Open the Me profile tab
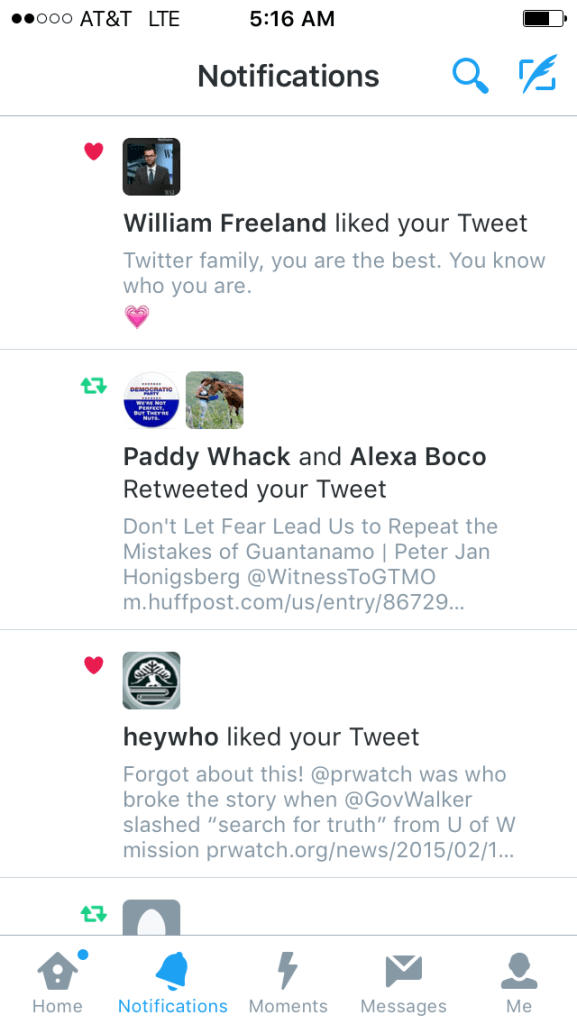The width and height of the screenshot is (577, 1024). (519, 981)
